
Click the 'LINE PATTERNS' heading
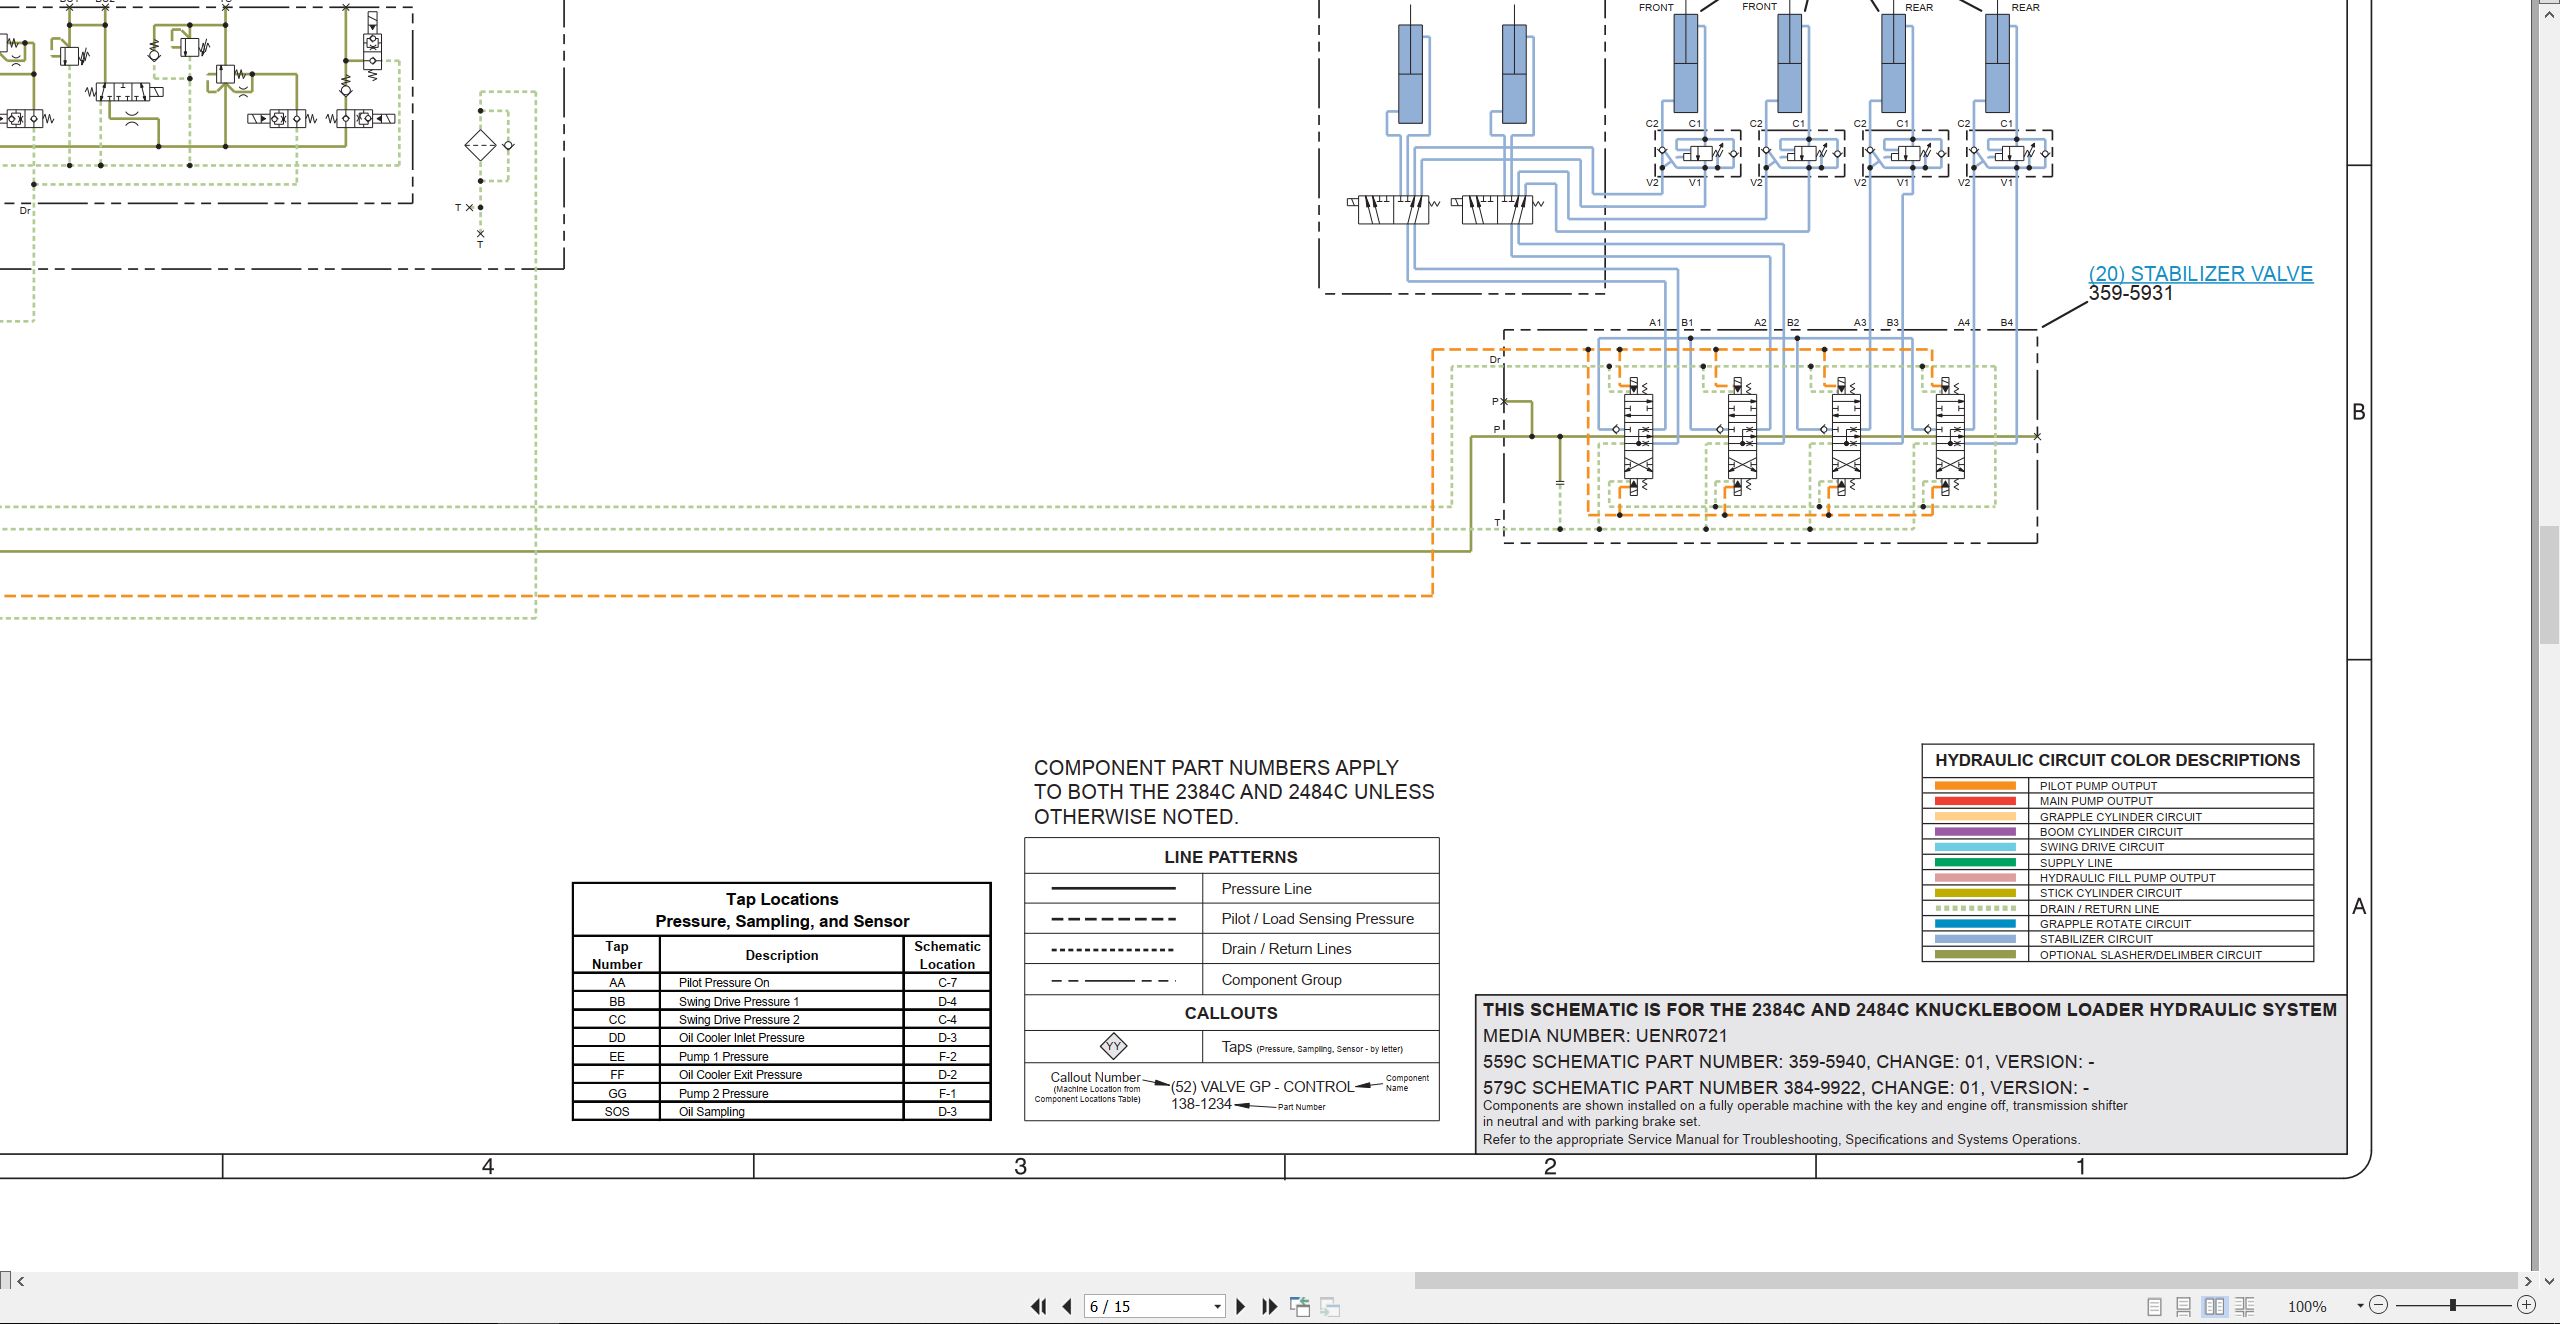pos(1231,857)
